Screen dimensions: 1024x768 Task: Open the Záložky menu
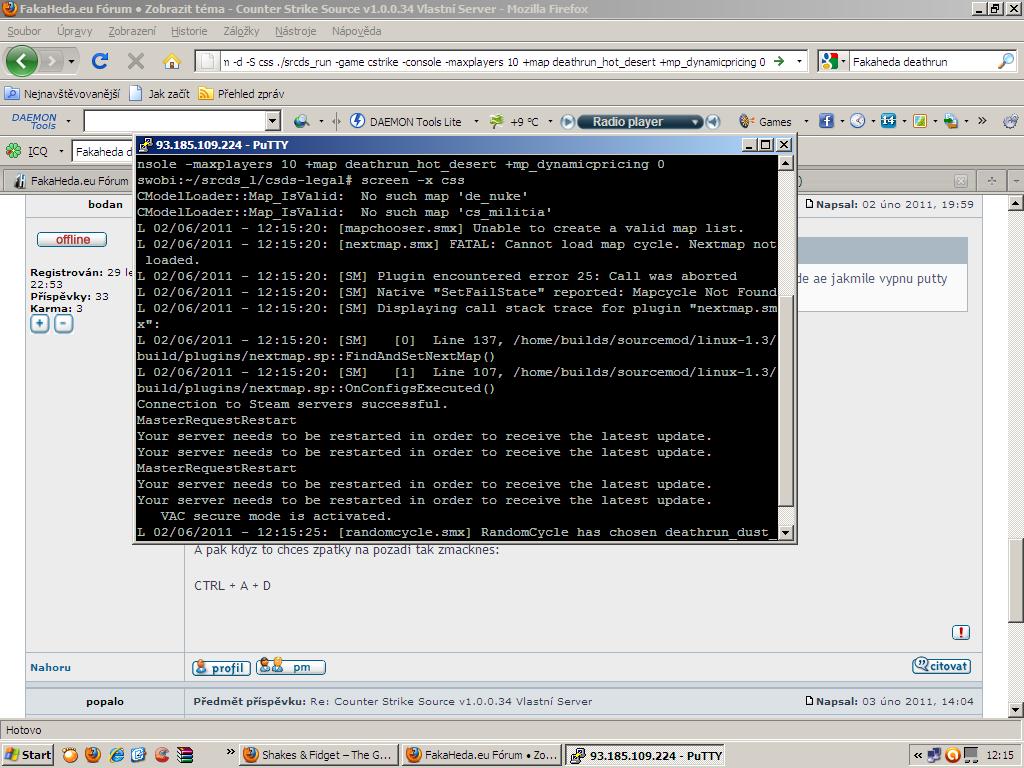(x=241, y=31)
